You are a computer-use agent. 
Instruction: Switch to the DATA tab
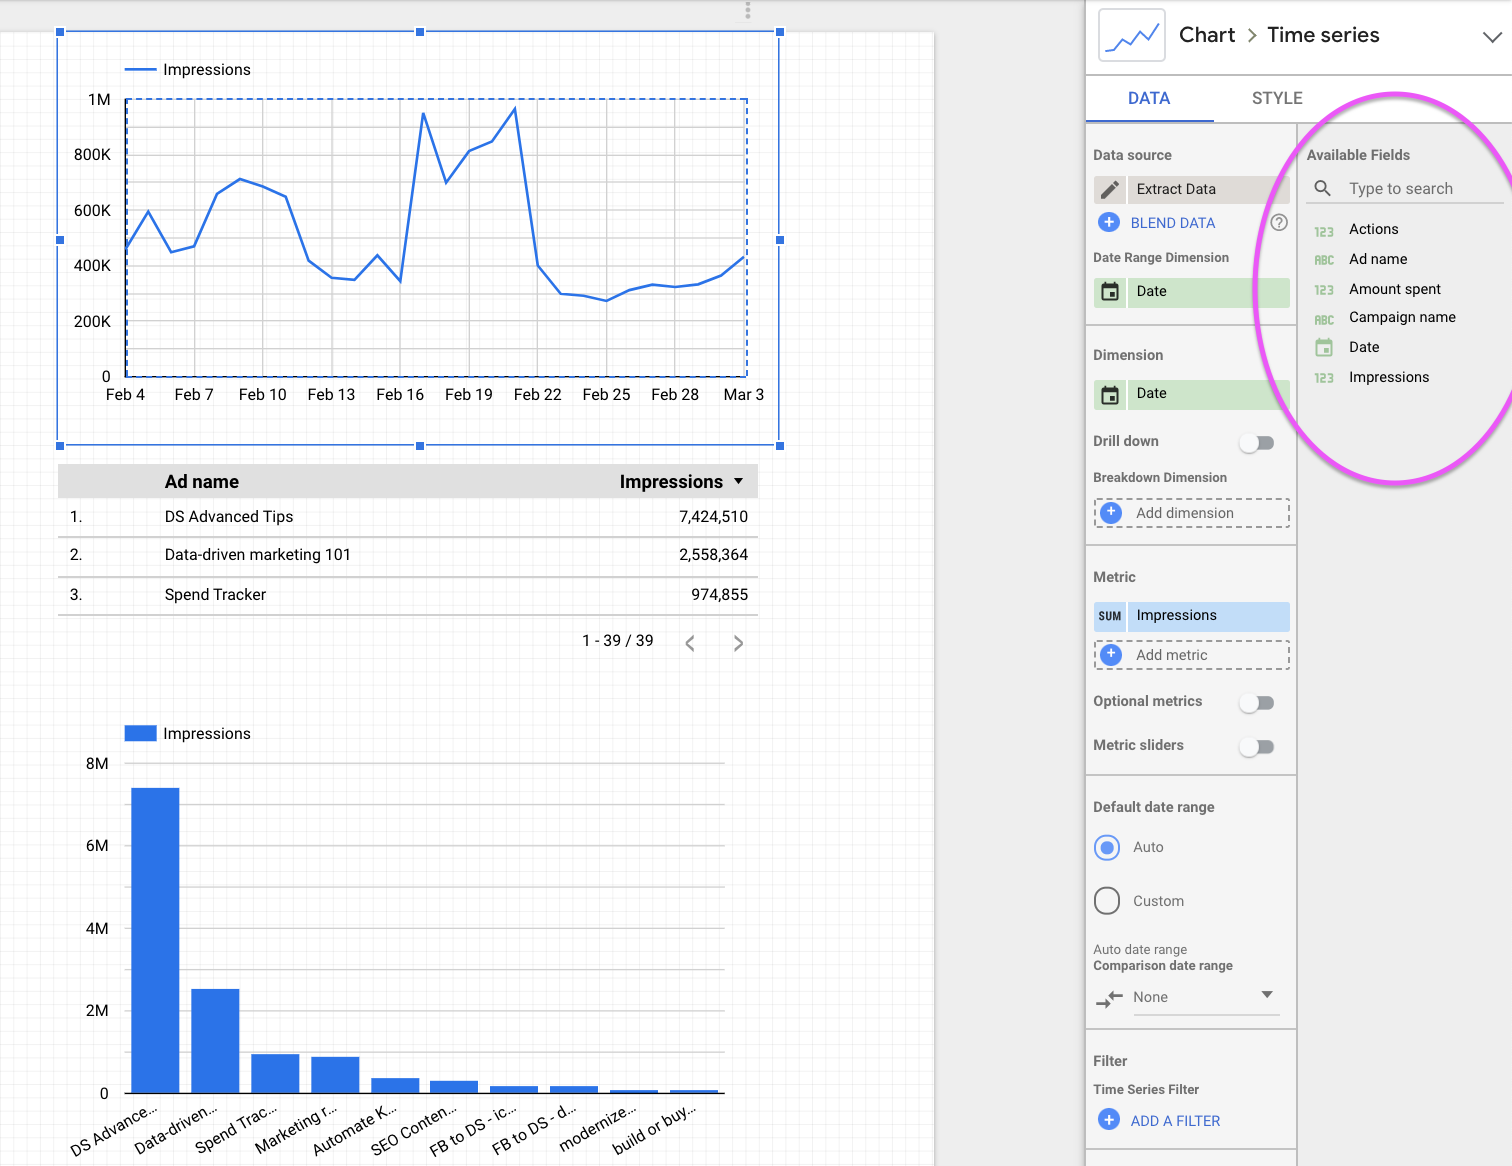(x=1149, y=98)
